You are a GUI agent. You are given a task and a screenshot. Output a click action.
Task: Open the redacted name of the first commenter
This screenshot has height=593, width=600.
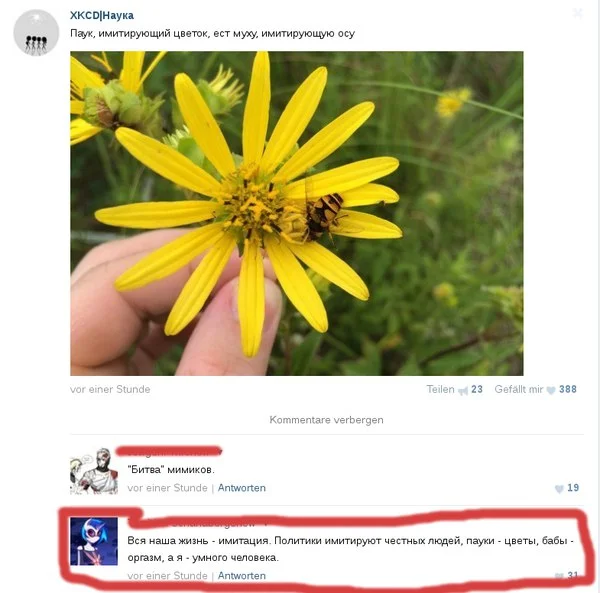[x=169, y=451]
